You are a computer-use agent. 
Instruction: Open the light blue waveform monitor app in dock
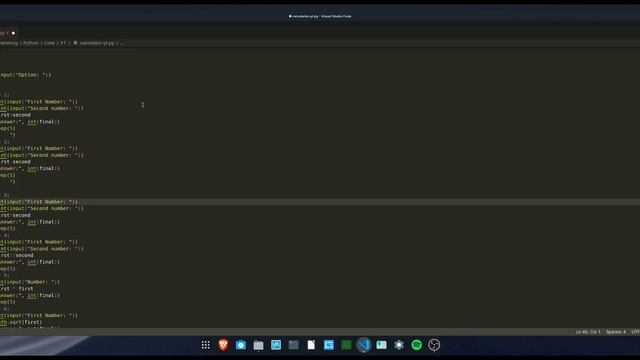[x=276, y=345]
